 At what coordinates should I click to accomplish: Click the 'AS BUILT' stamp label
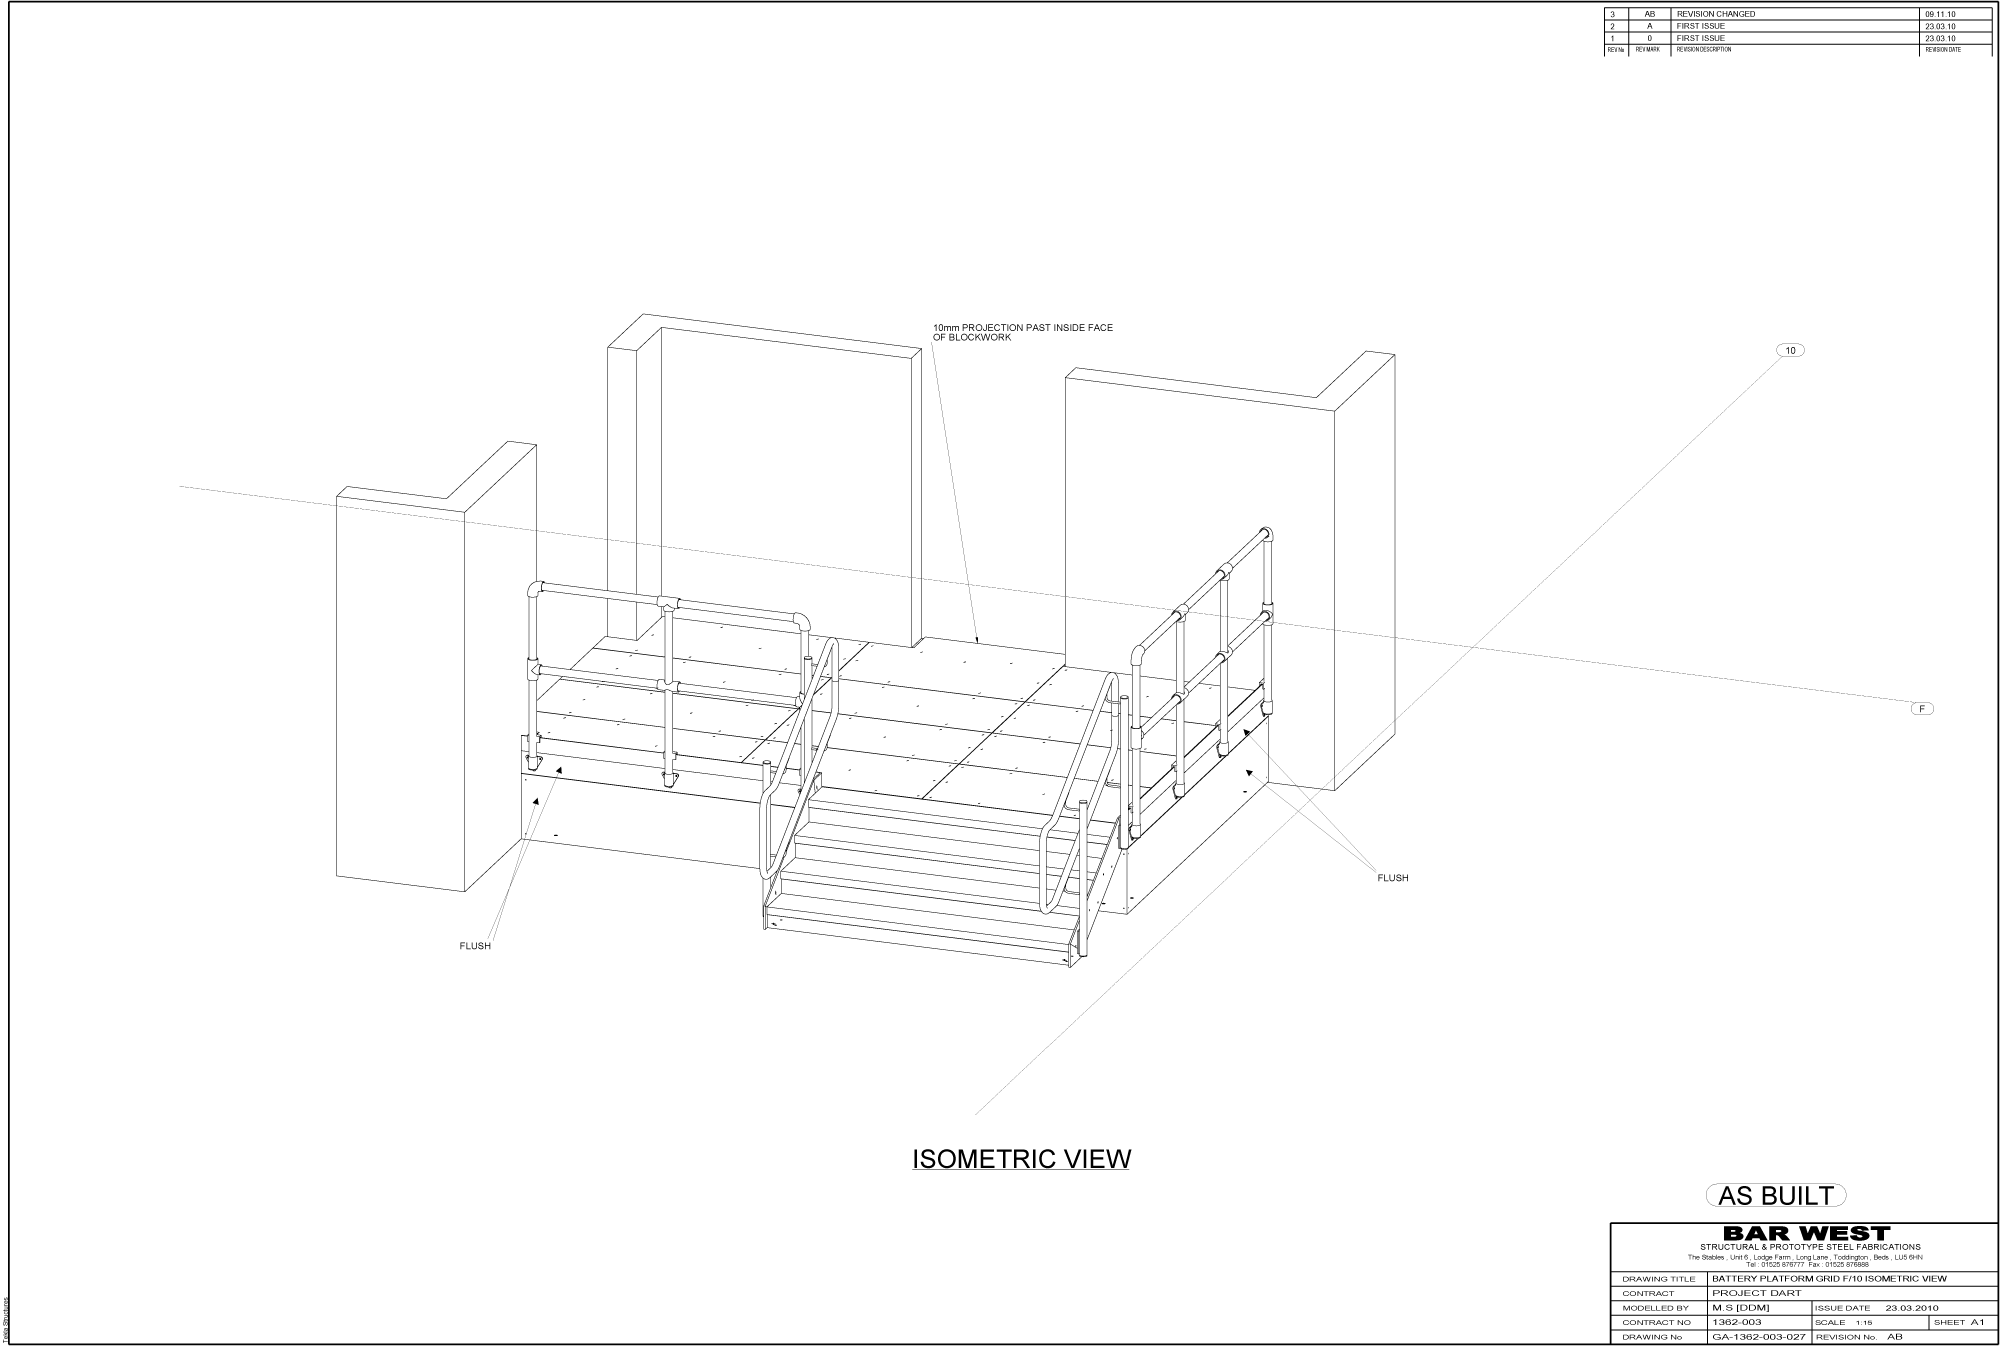(1776, 1196)
